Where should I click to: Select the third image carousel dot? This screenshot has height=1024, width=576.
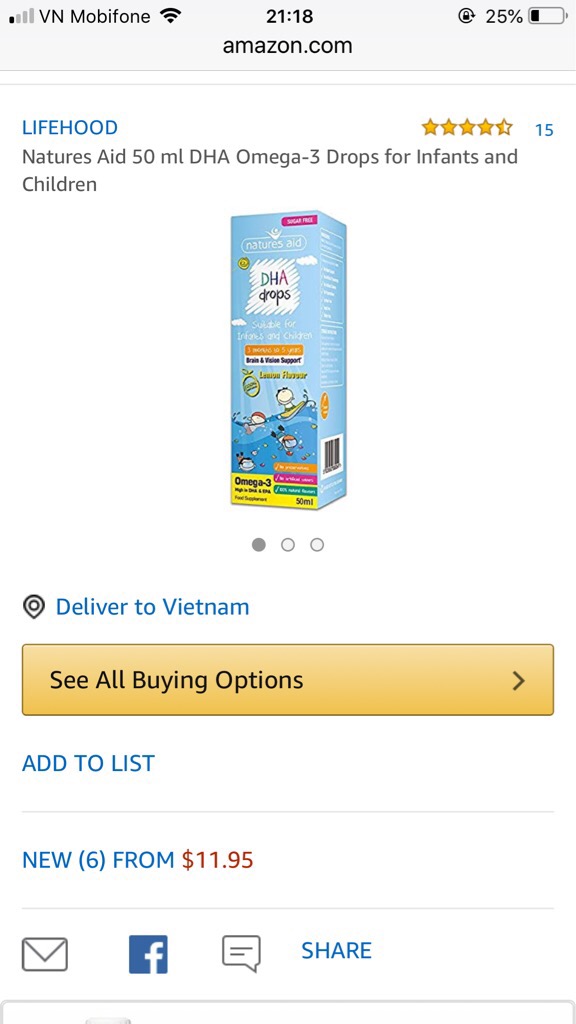tap(317, 545)
